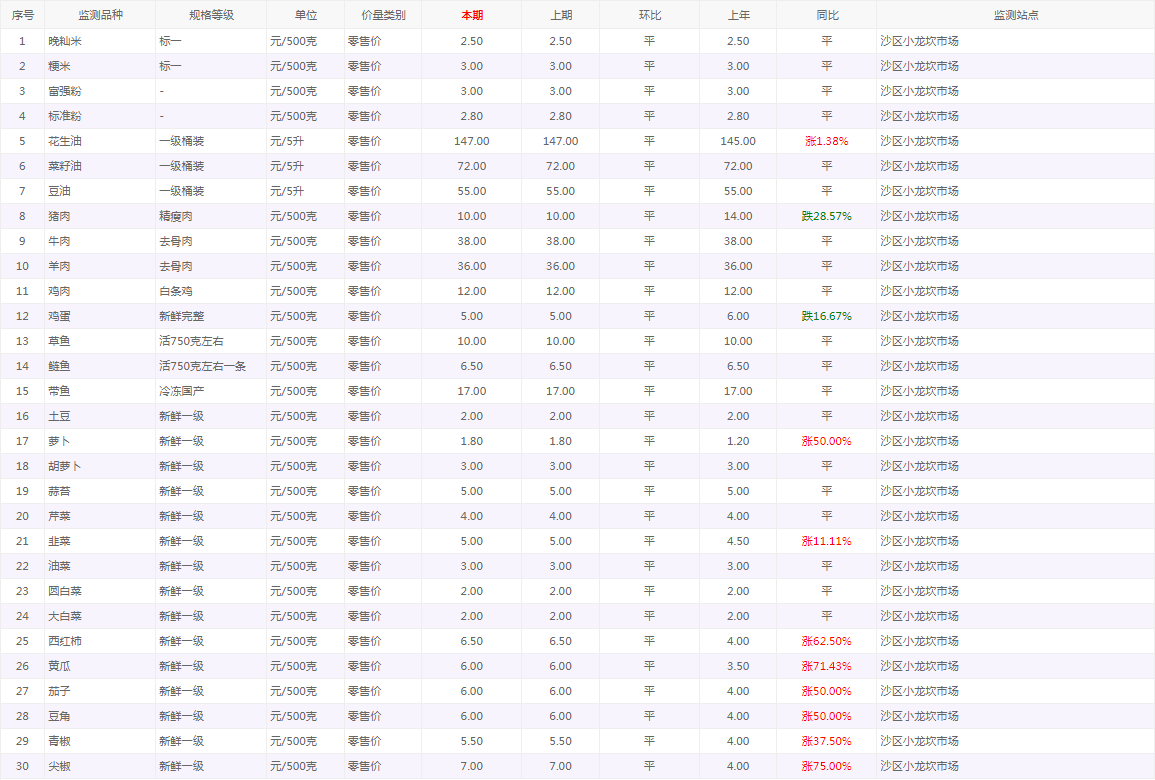Select the 花生油 product cell
This screenshot has width=1155, height=780.
[x=66, y=141]
